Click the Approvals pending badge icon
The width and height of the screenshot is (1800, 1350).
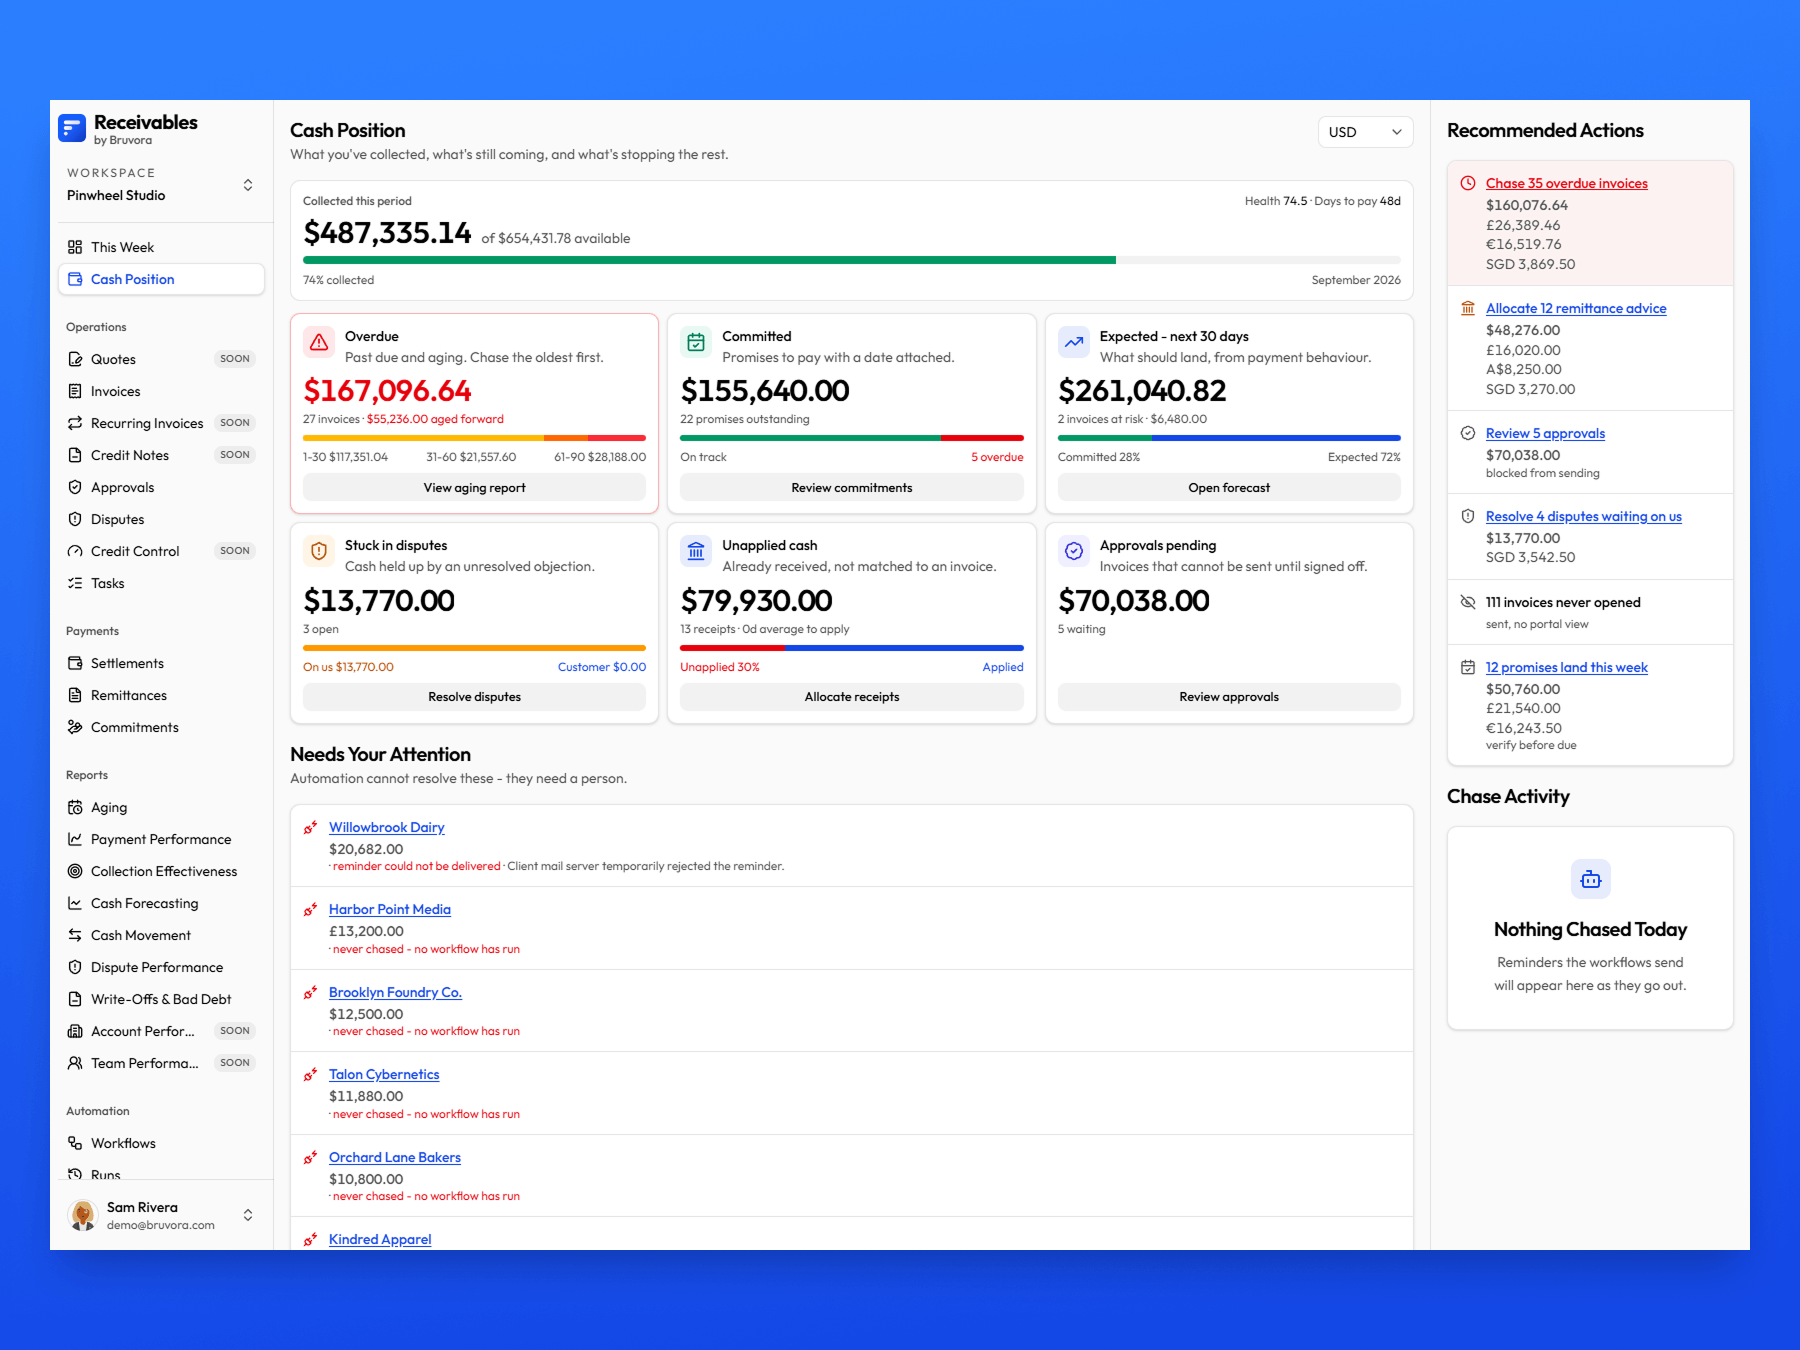(x=1074, y=551)
